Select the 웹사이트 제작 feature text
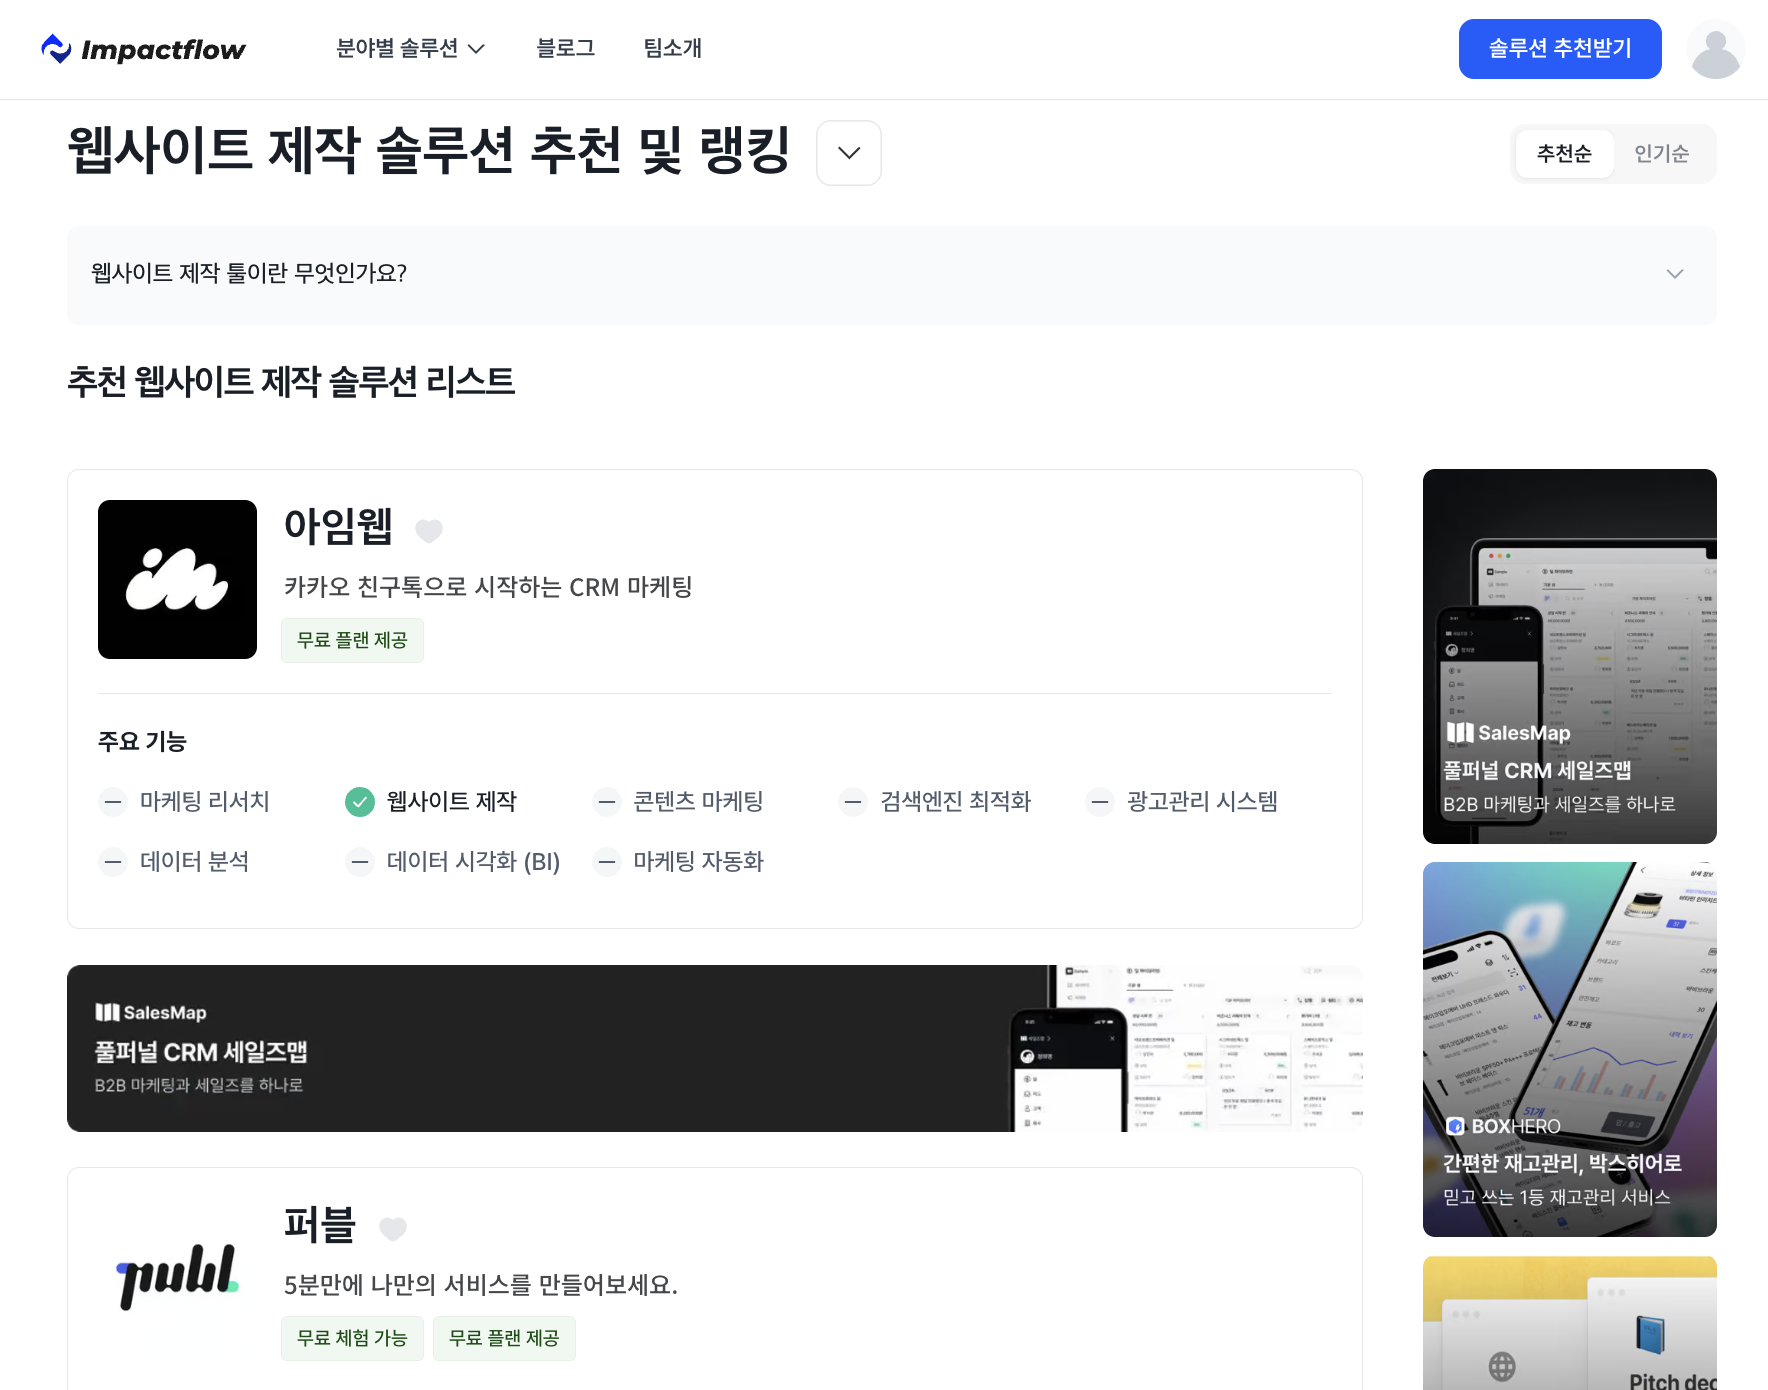Image resolution: width=1768 pixels, height=1390 pixels. pyautogui.click(x=452, y=802)
